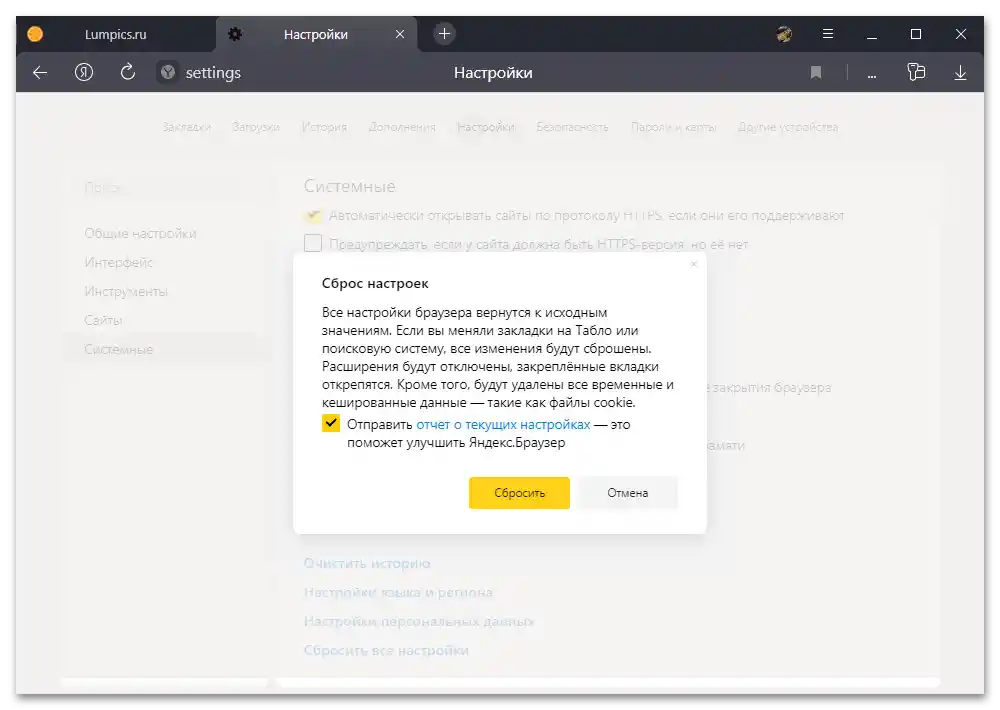Open the side panel icon in the toolbar
The width and height of the screenshot is (1000, 710).
916,72
